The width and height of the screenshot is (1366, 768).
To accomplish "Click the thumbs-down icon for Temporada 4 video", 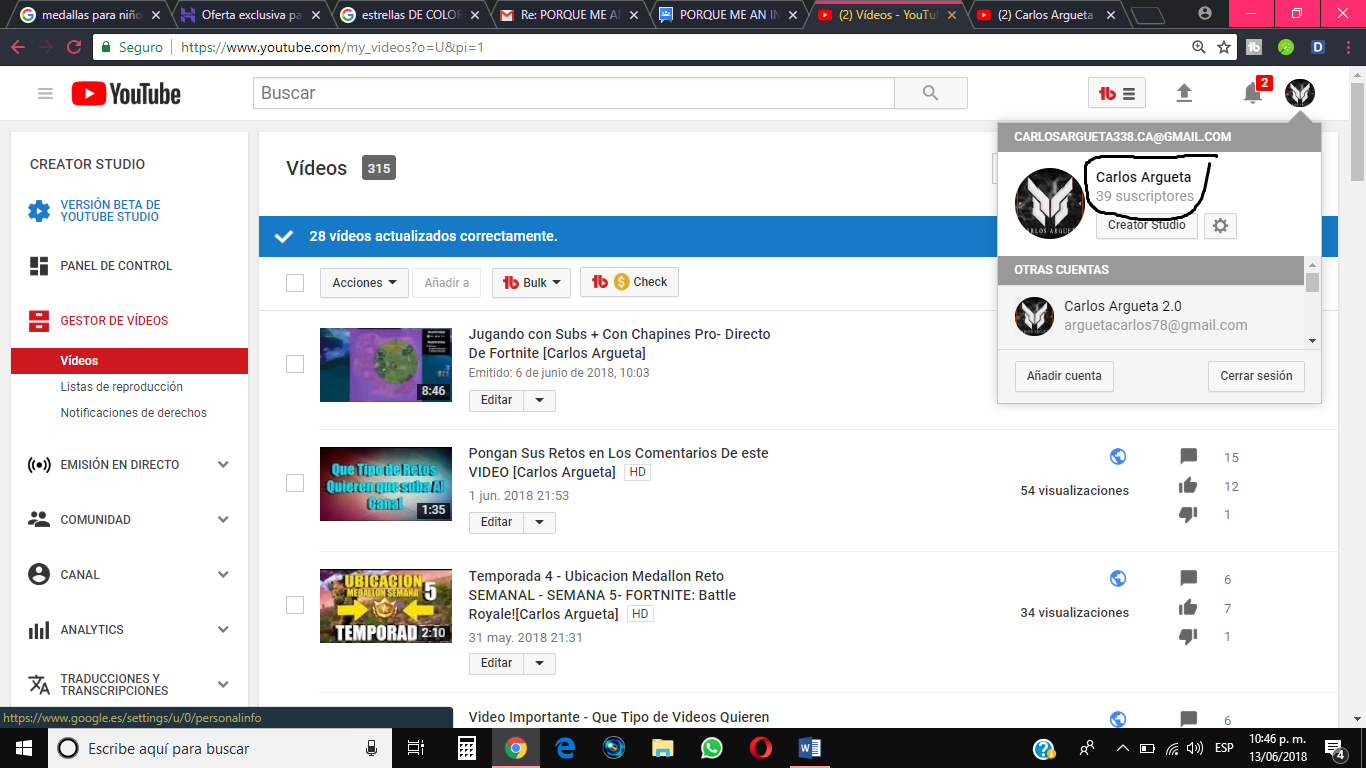I will (1188, 636).
